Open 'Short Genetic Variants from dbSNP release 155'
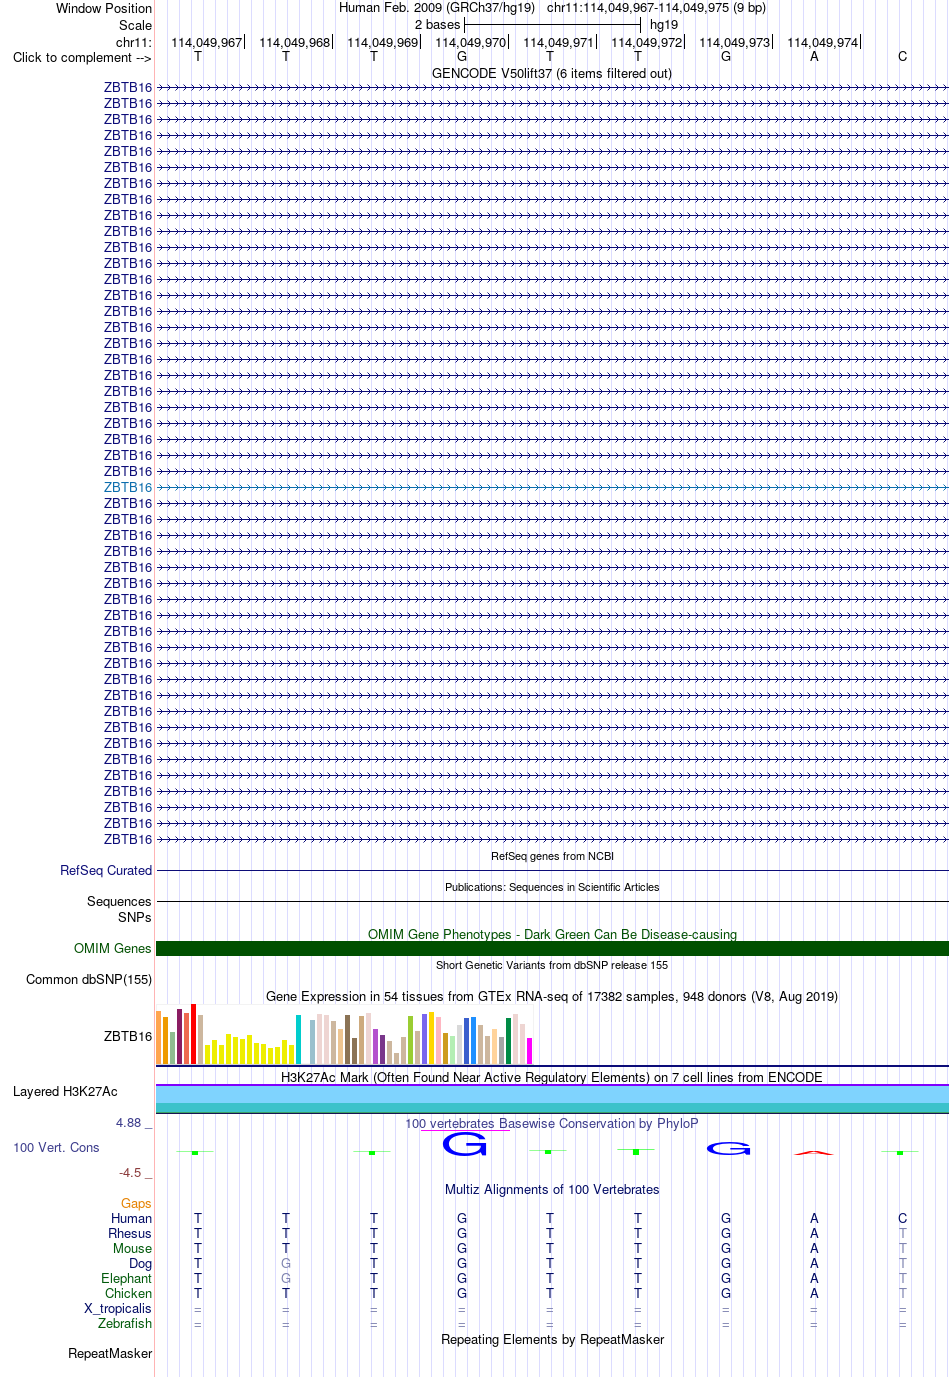950x1377 pixels. click(x=552, y=965)
